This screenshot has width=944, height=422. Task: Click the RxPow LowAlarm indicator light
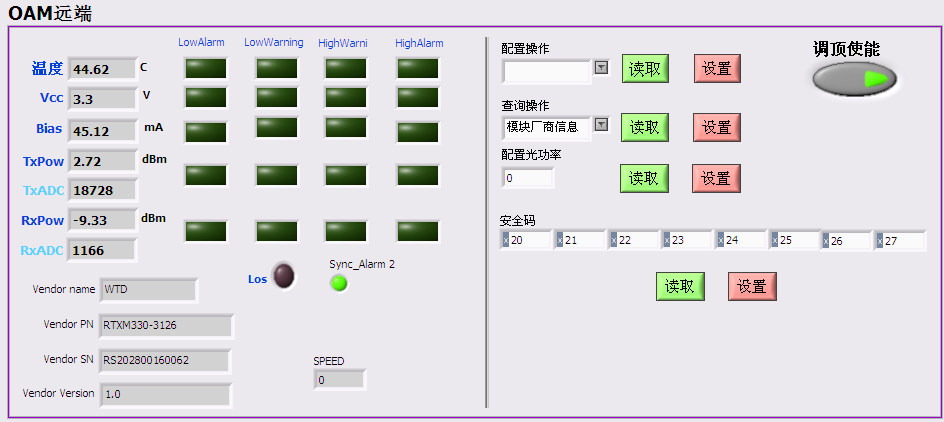click(x=205, y=231)
